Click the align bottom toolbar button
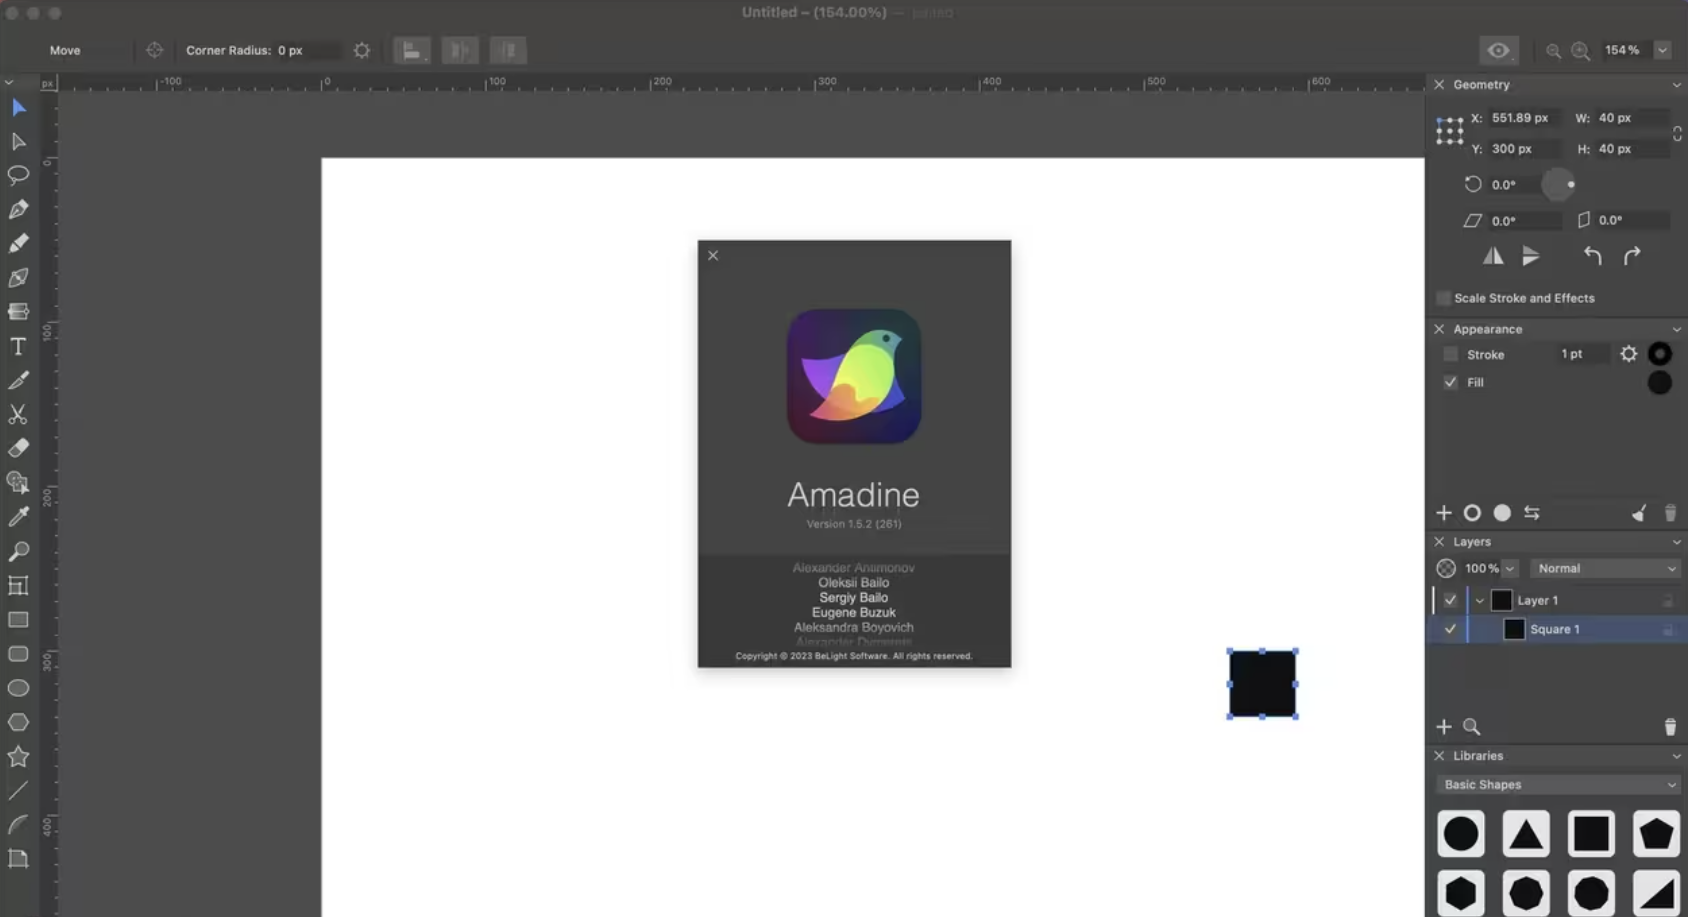The width and height of the screenshot is (1688, 917). pyautogui.click(x=411, y=50)
